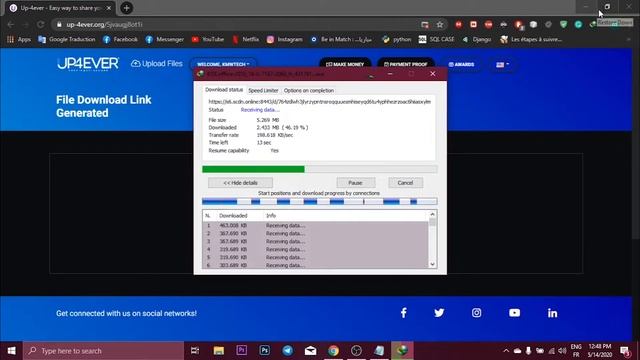640x360 pixels.
Task: Close the Up-4ever browser tab
Action: pos(109,8)
